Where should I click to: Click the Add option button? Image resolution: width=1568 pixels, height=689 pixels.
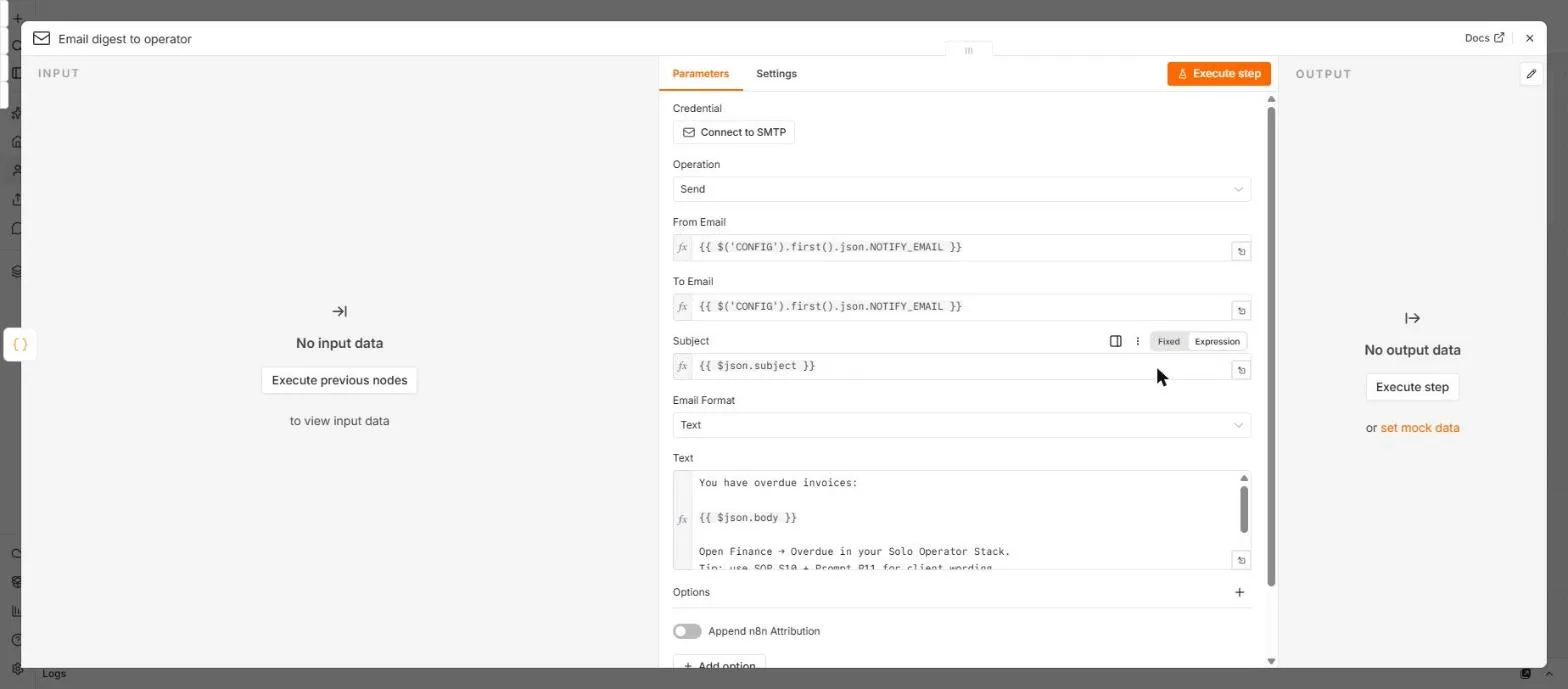tap(719, 665)
